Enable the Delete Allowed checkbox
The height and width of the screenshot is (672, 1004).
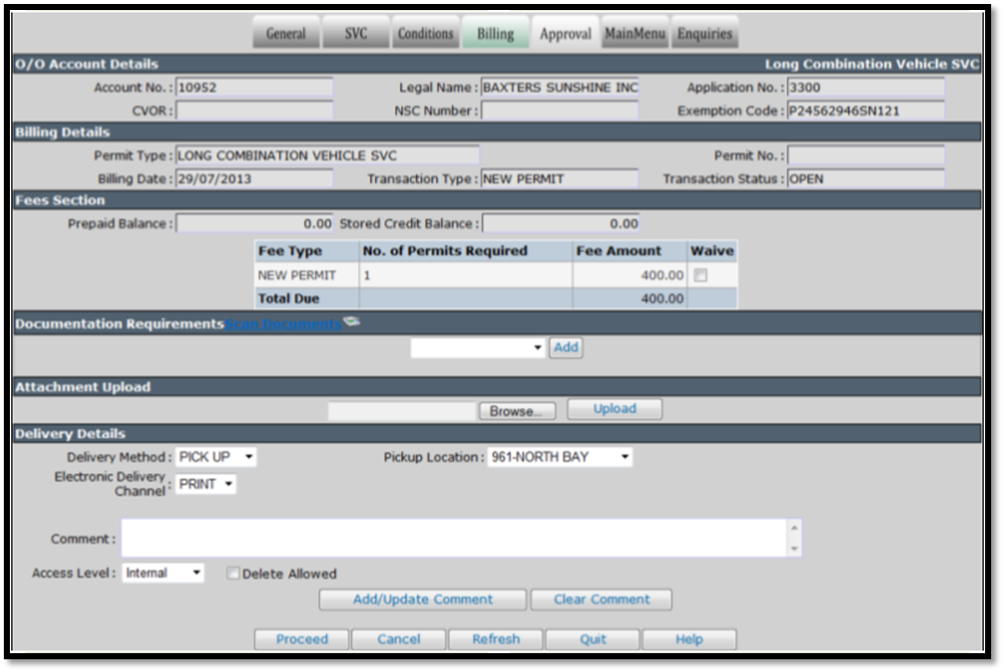[233, 573]
